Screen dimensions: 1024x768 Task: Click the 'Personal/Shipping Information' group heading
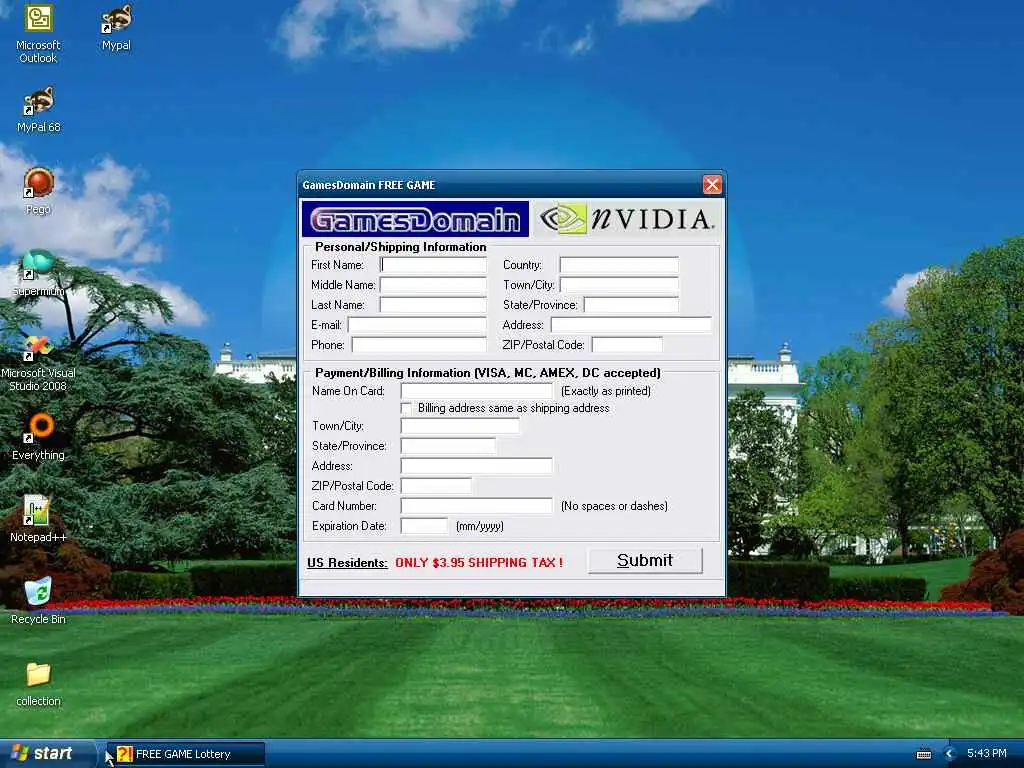coord(400,247)
